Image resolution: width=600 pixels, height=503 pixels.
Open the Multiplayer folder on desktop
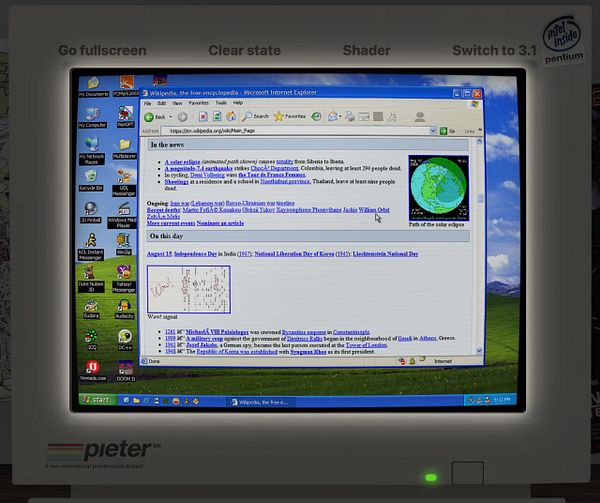point(124,149)
